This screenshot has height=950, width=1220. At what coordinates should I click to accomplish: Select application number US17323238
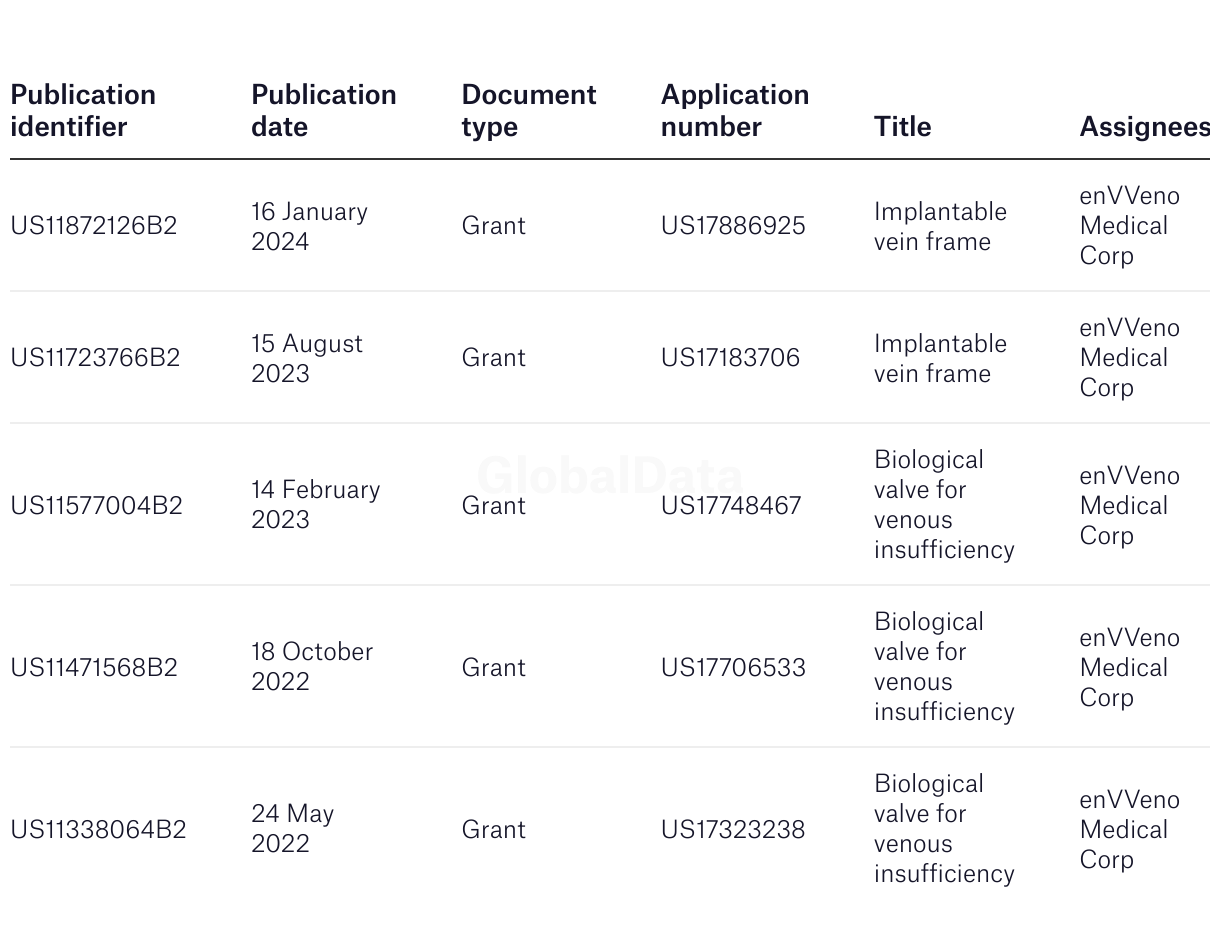click(x=732, y=830)
